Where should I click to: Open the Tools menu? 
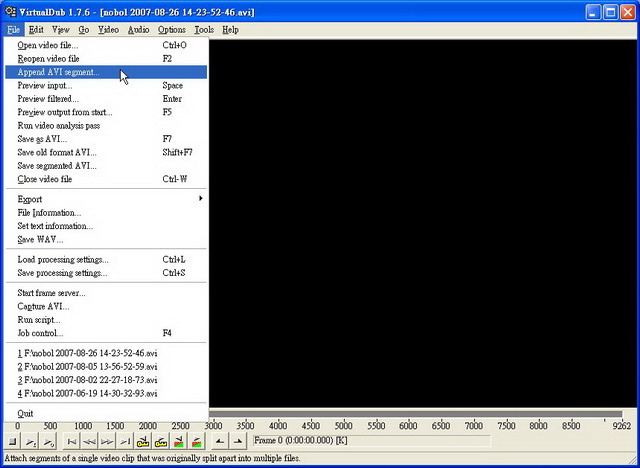point(204,30)
